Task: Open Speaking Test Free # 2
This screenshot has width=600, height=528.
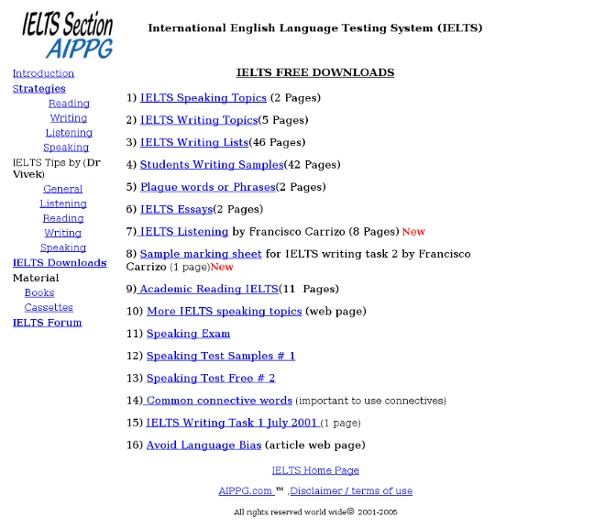Action: pyautogui.click(x=211, y=378)
